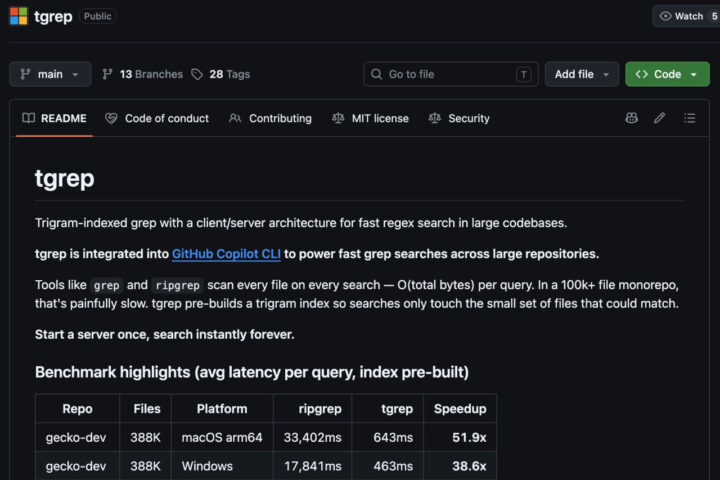Click the Microsoft logo avatar
This screenshot has height=480, width=720.
[x=19, y=16]
